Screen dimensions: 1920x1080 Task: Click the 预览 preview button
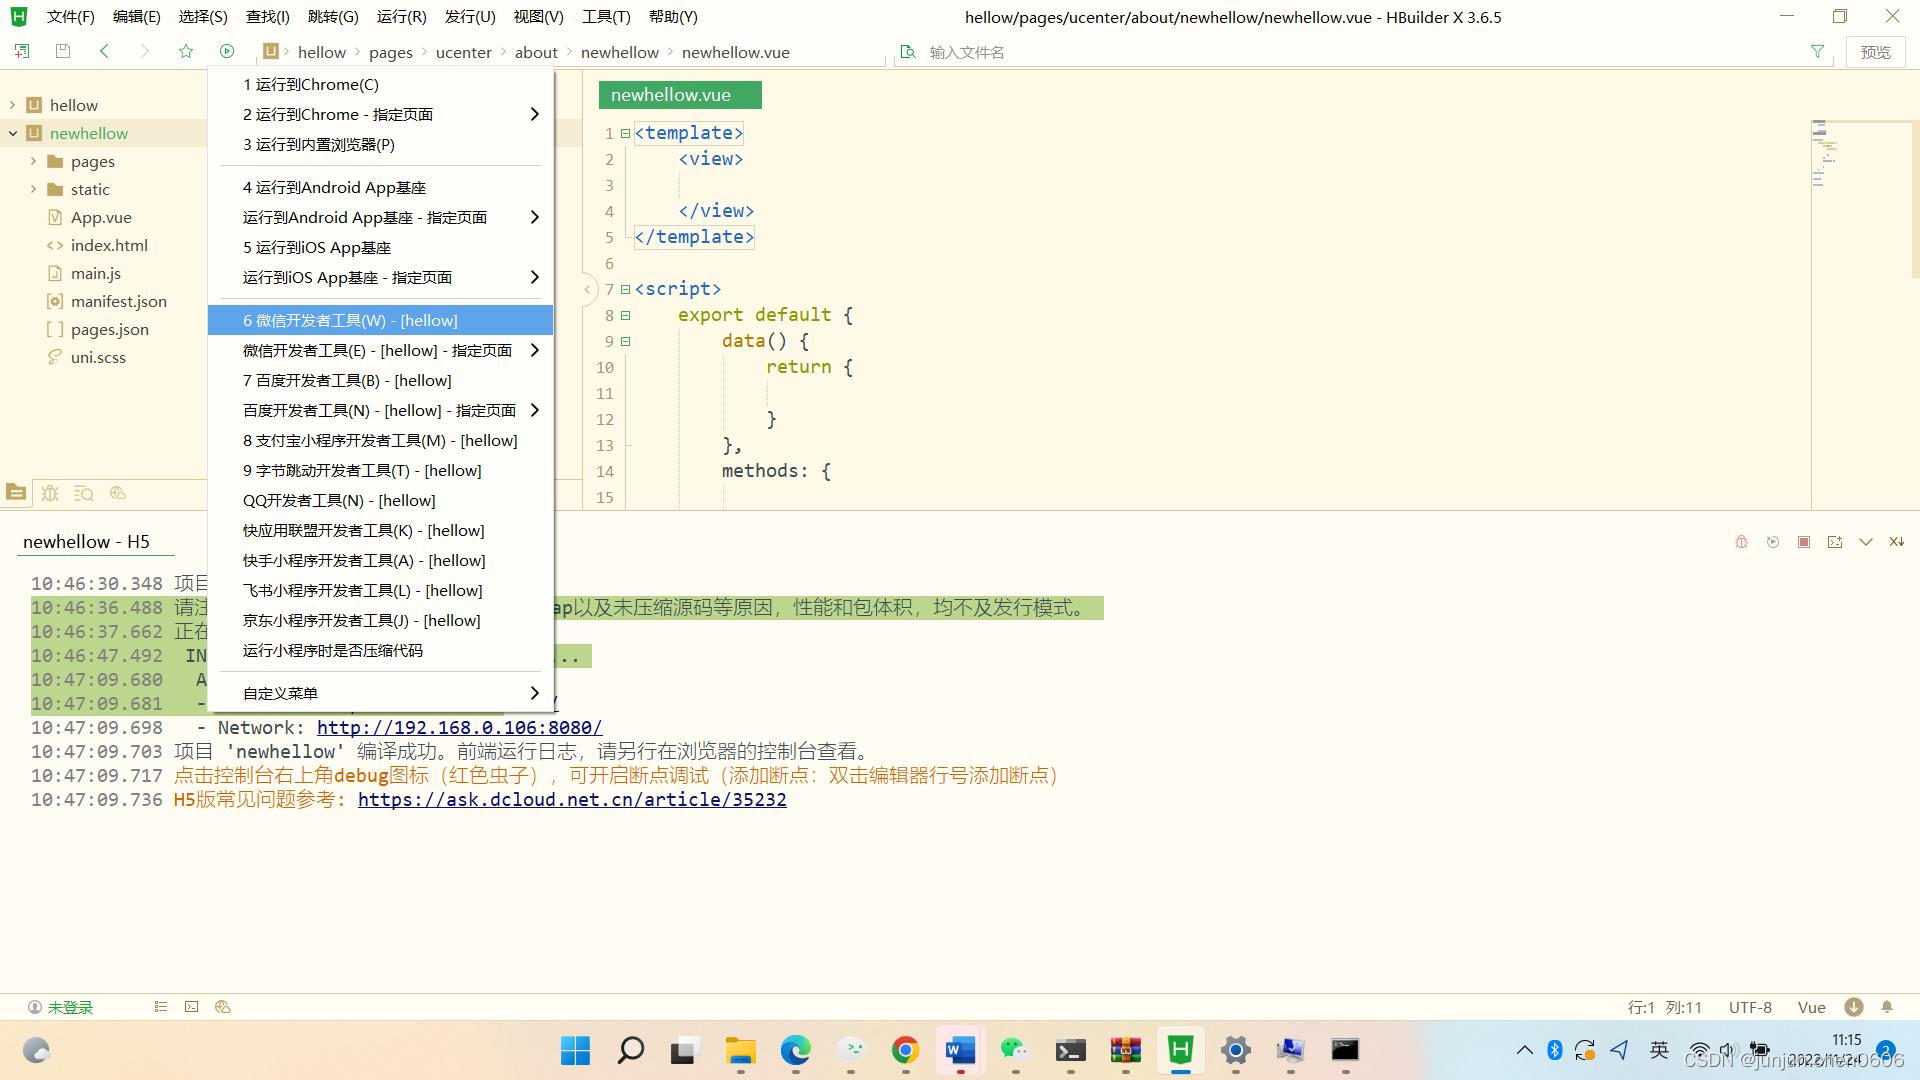[1875, 52]
